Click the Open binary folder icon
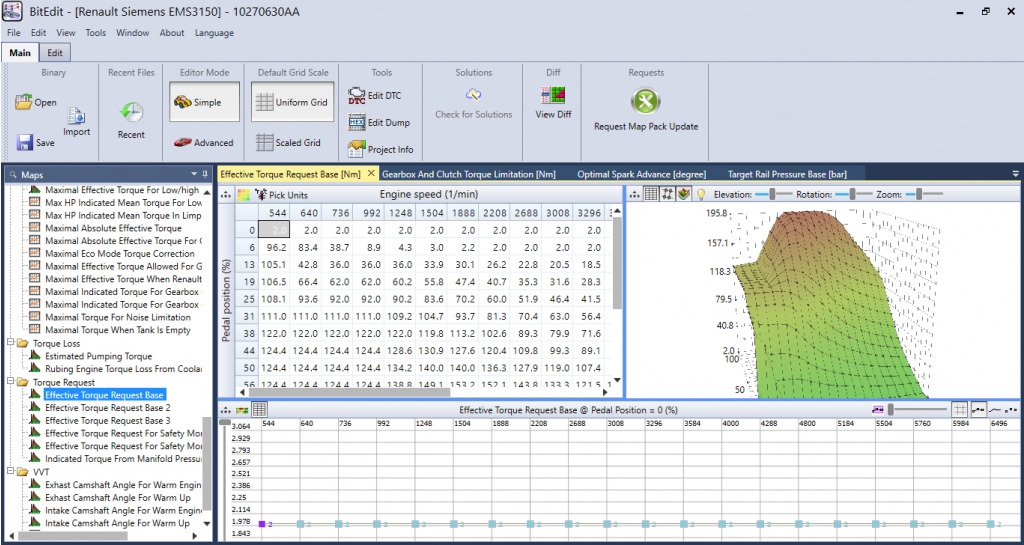 [x=24, y=102]
